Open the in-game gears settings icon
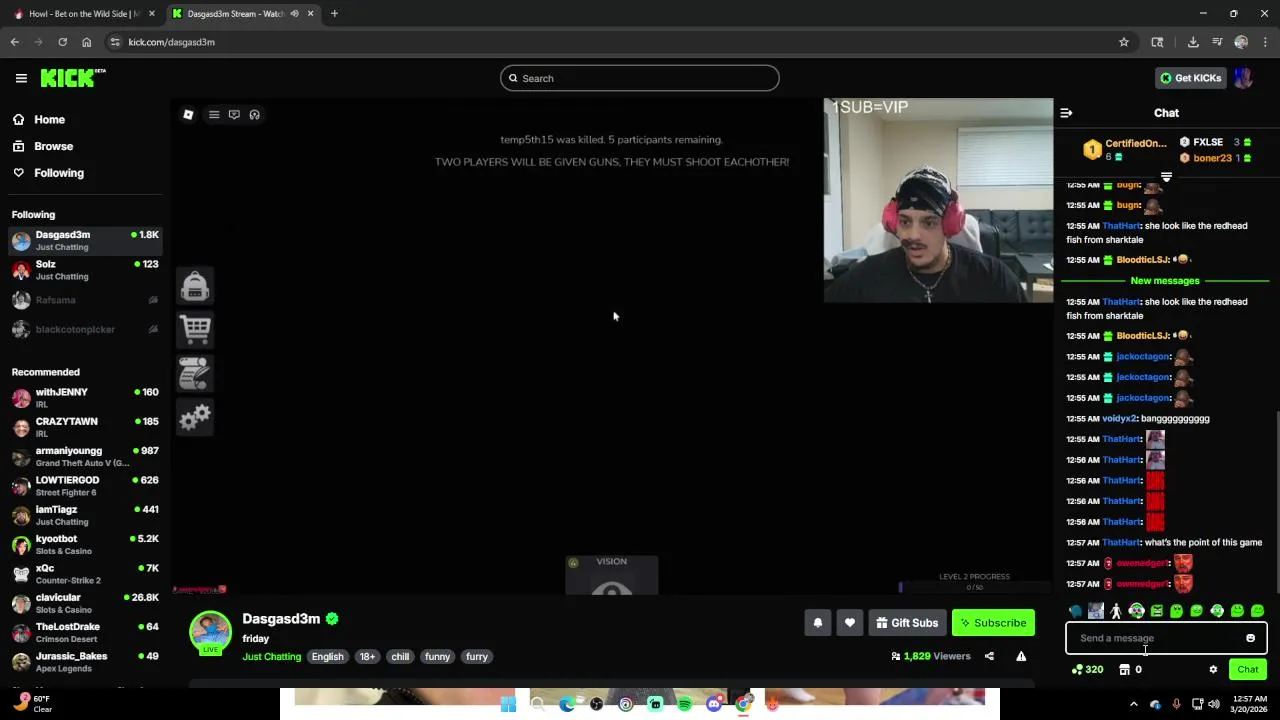The height and width of the screenshot is (720, 1280). [195, 416]
